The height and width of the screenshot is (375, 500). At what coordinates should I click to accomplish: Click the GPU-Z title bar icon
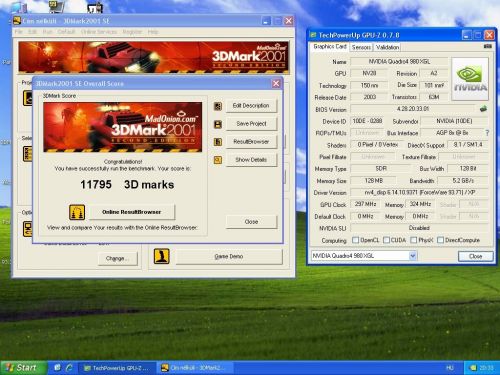tap(313, 35)
